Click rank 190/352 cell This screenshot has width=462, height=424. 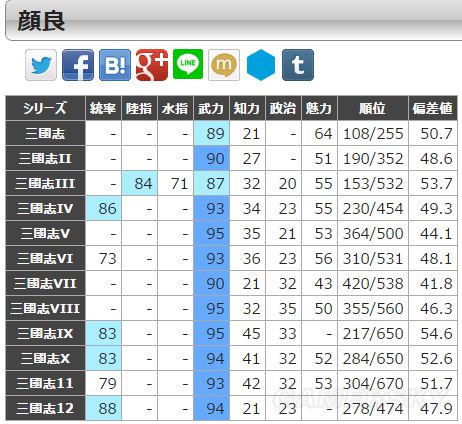coord(373,158)
